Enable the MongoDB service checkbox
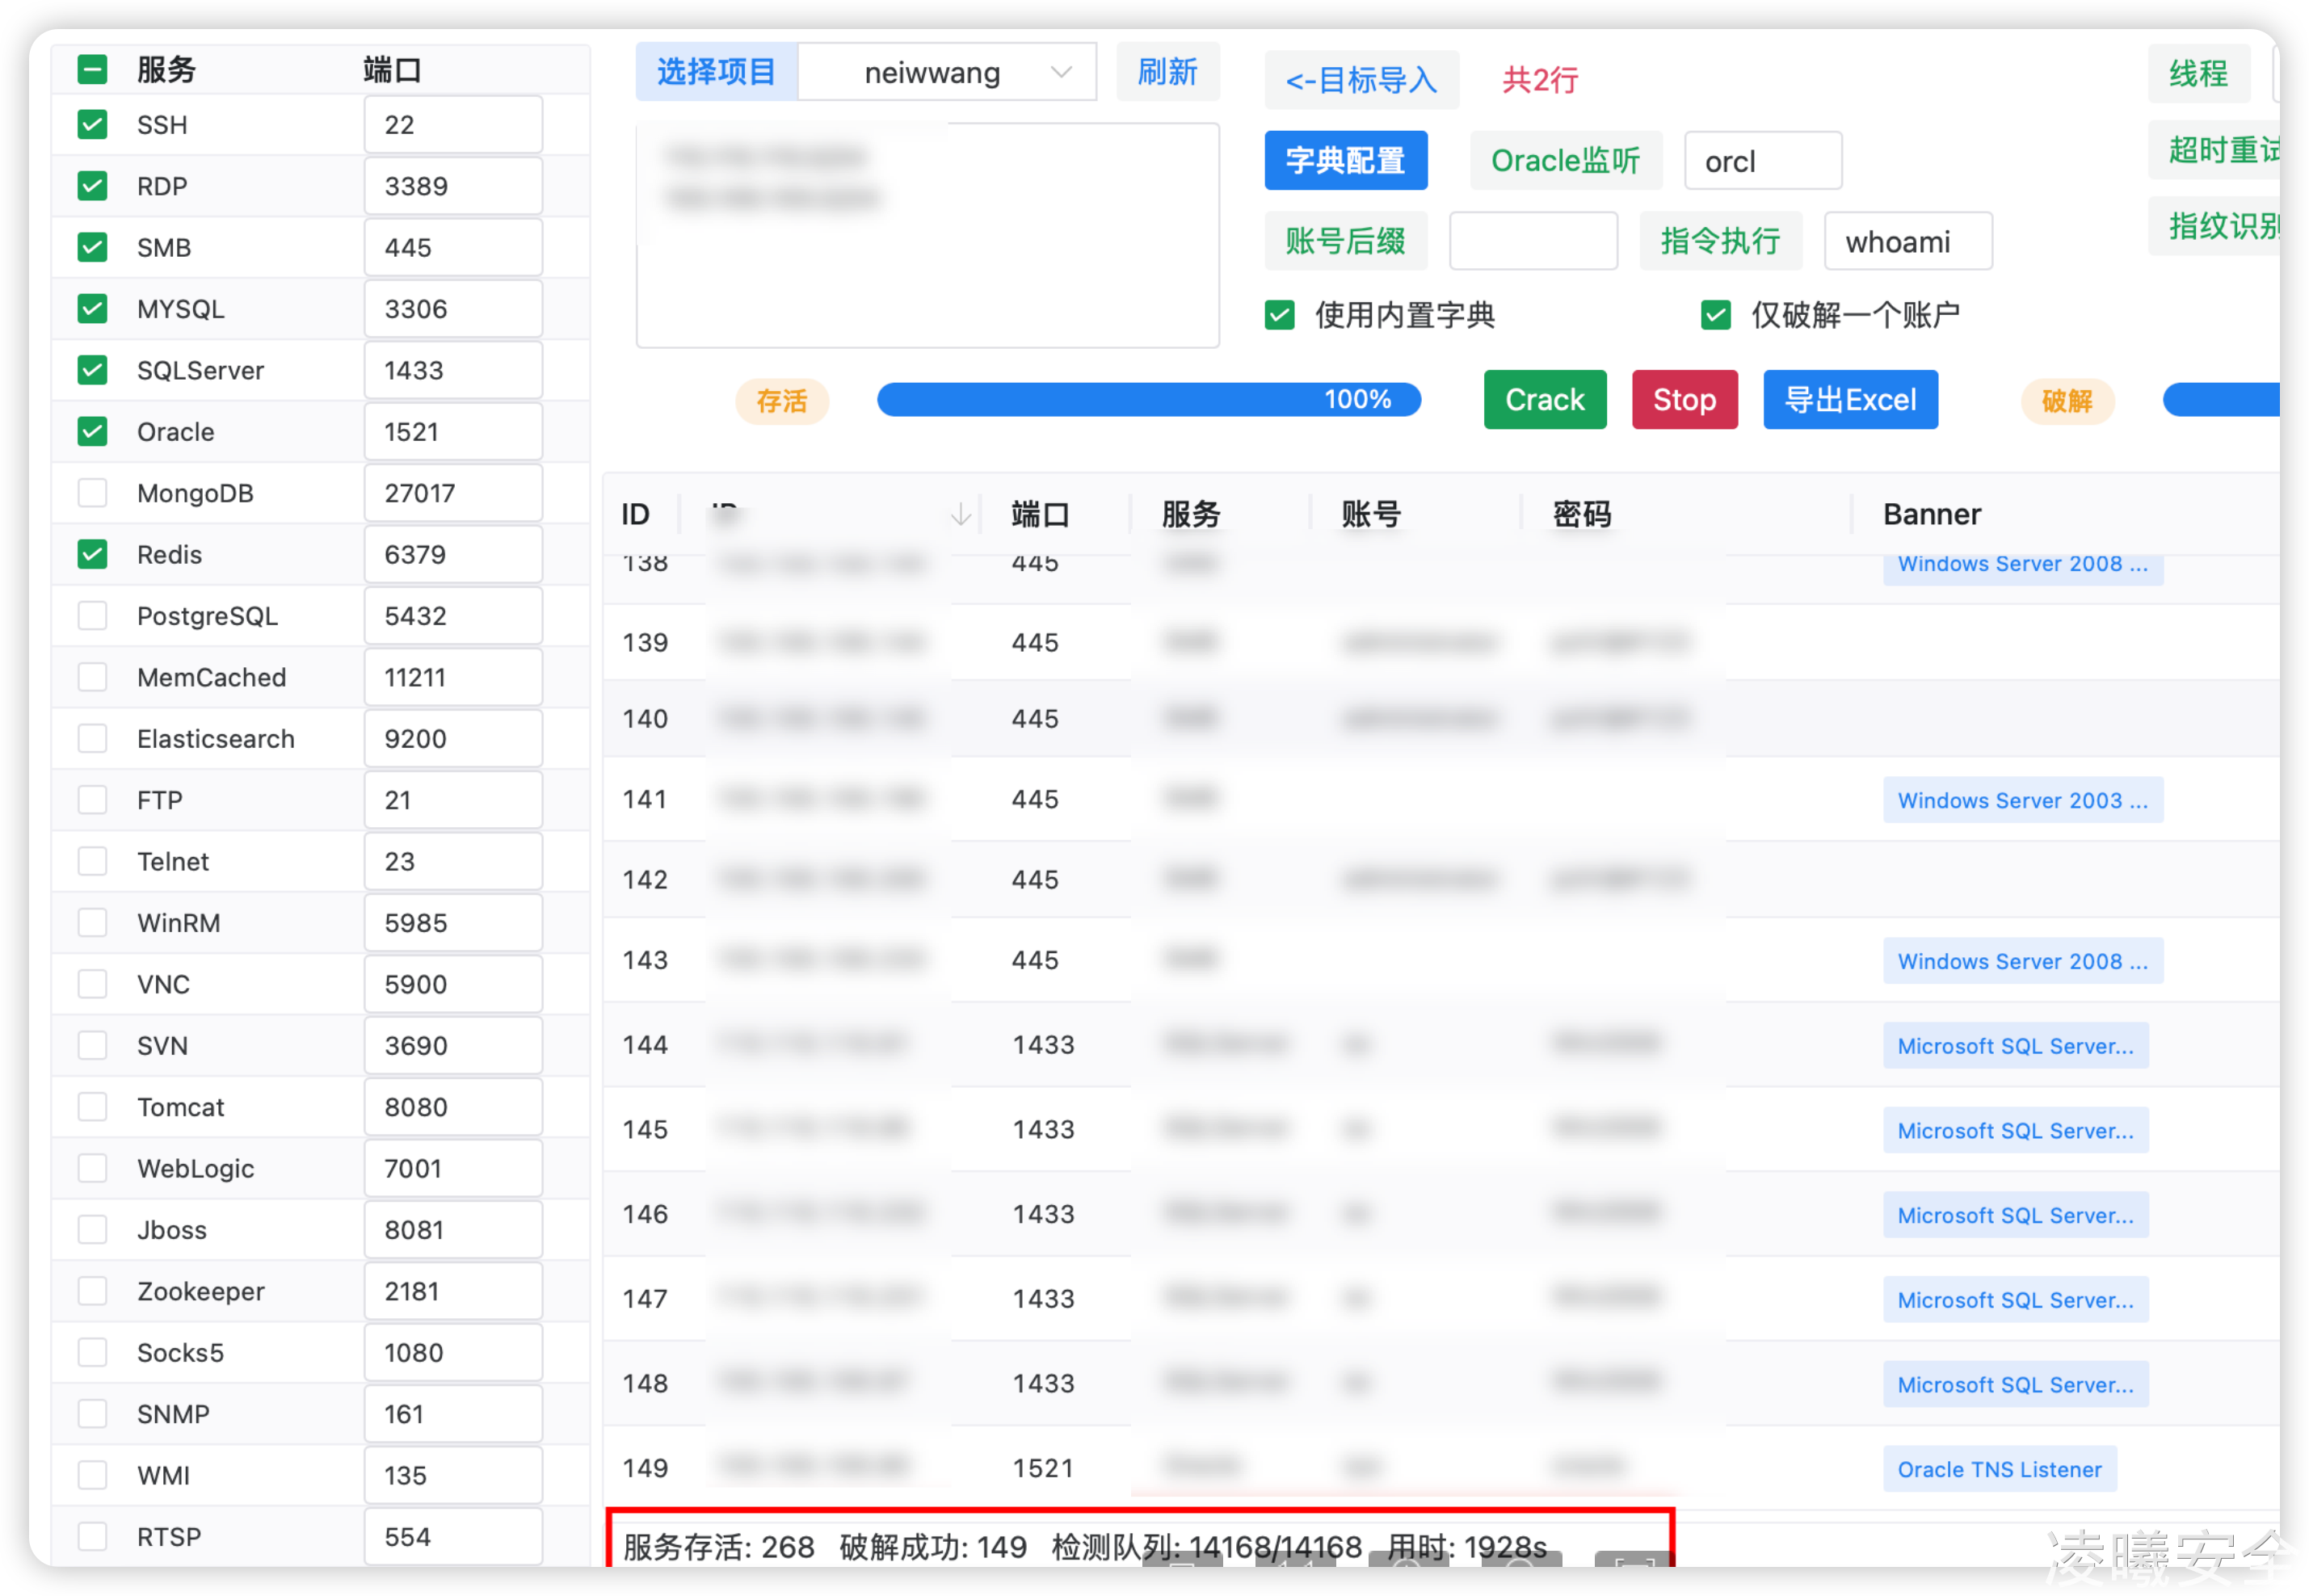Viewport: 2309px width, 1596px height. (92, 493)
